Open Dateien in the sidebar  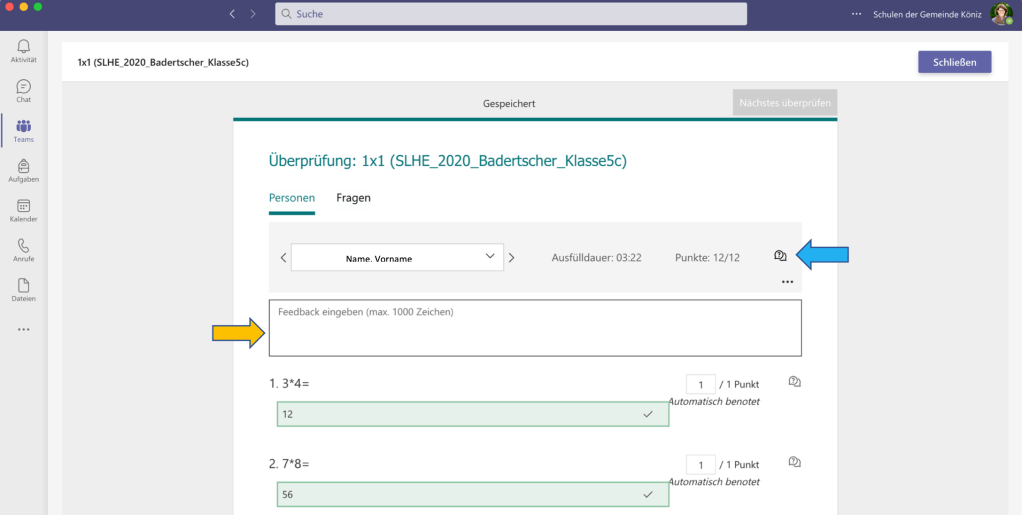(23, 290)
